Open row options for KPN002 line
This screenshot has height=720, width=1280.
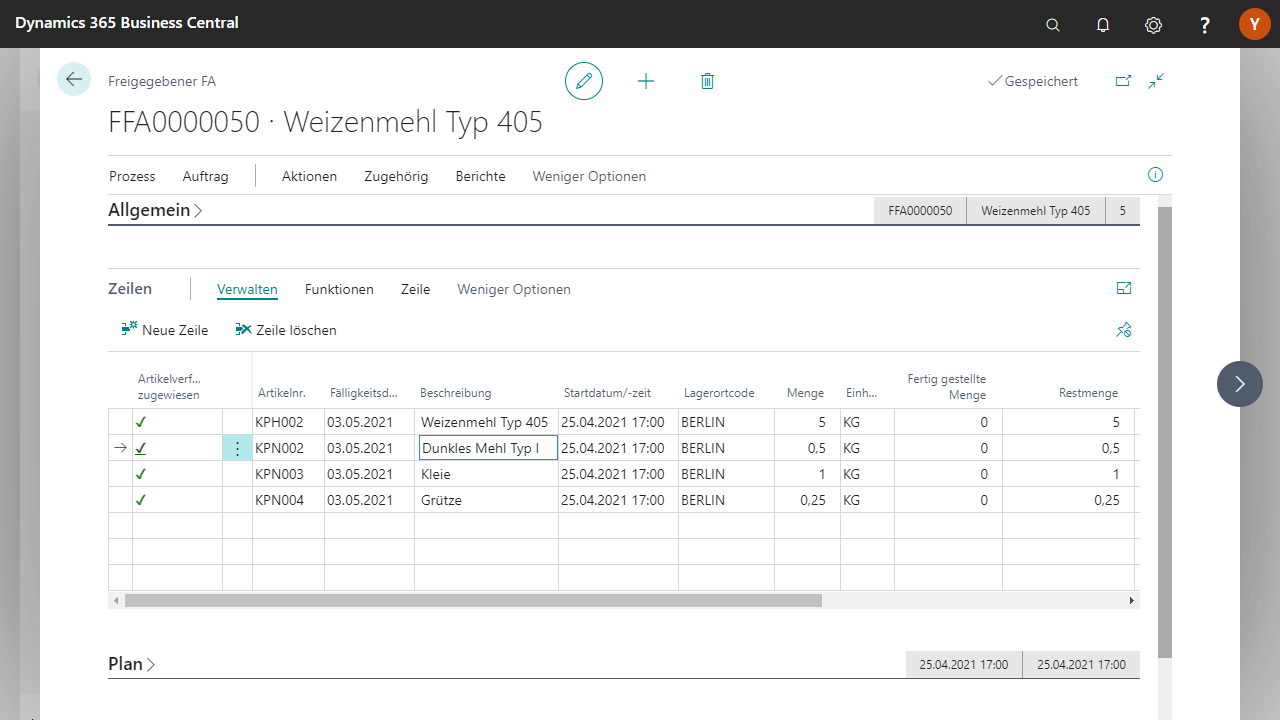[x=237, y=448]
